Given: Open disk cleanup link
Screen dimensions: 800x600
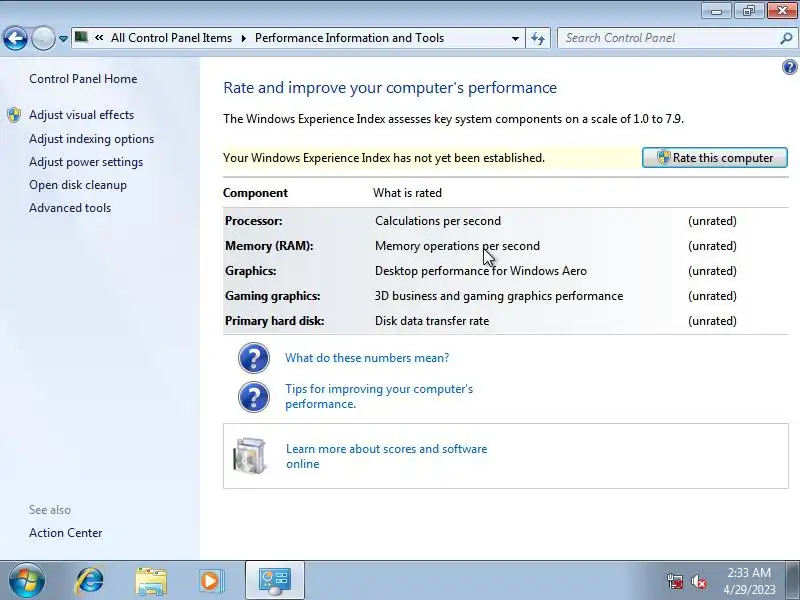Looking at the screenshot, I should [78, 185].
